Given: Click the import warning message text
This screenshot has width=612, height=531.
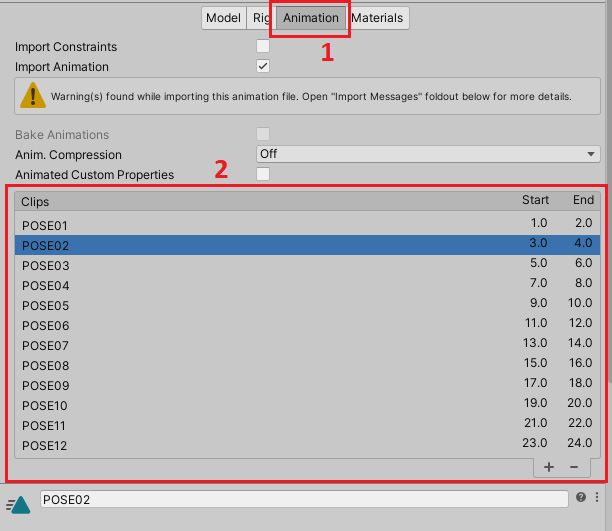Looking at the screenshot, I should point(311,96).
